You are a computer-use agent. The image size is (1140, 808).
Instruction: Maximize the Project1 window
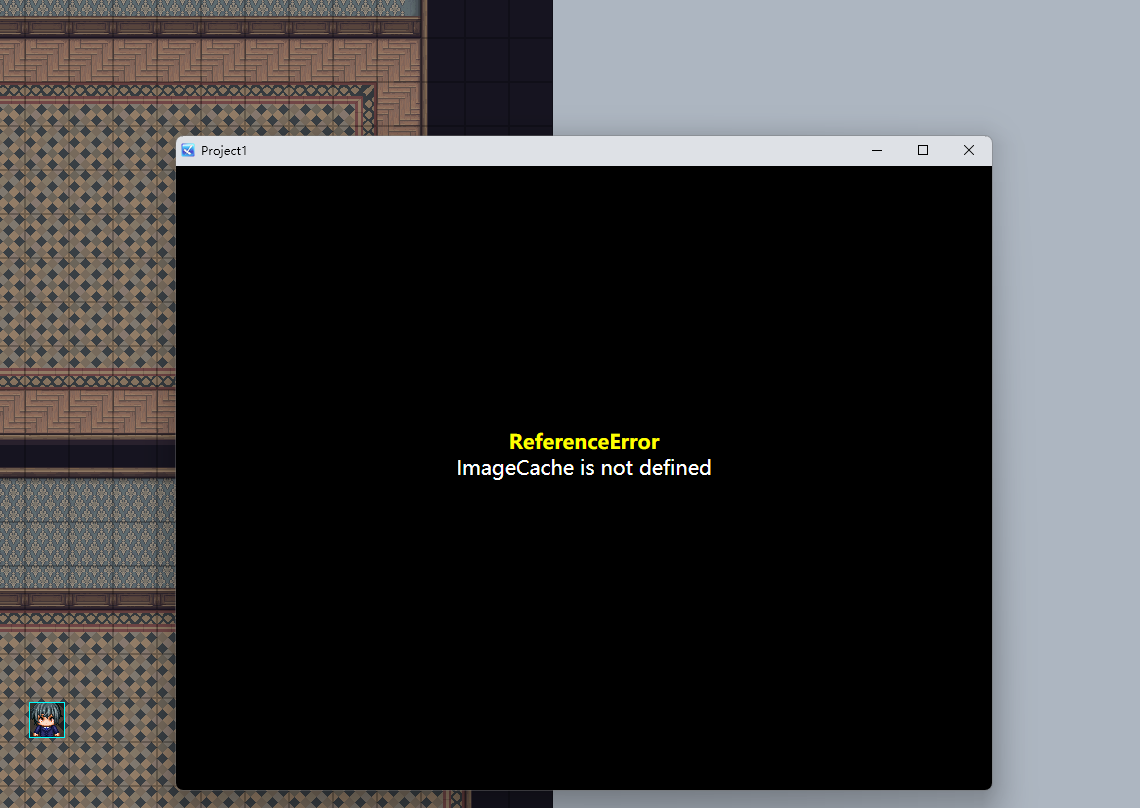point(923,151)
